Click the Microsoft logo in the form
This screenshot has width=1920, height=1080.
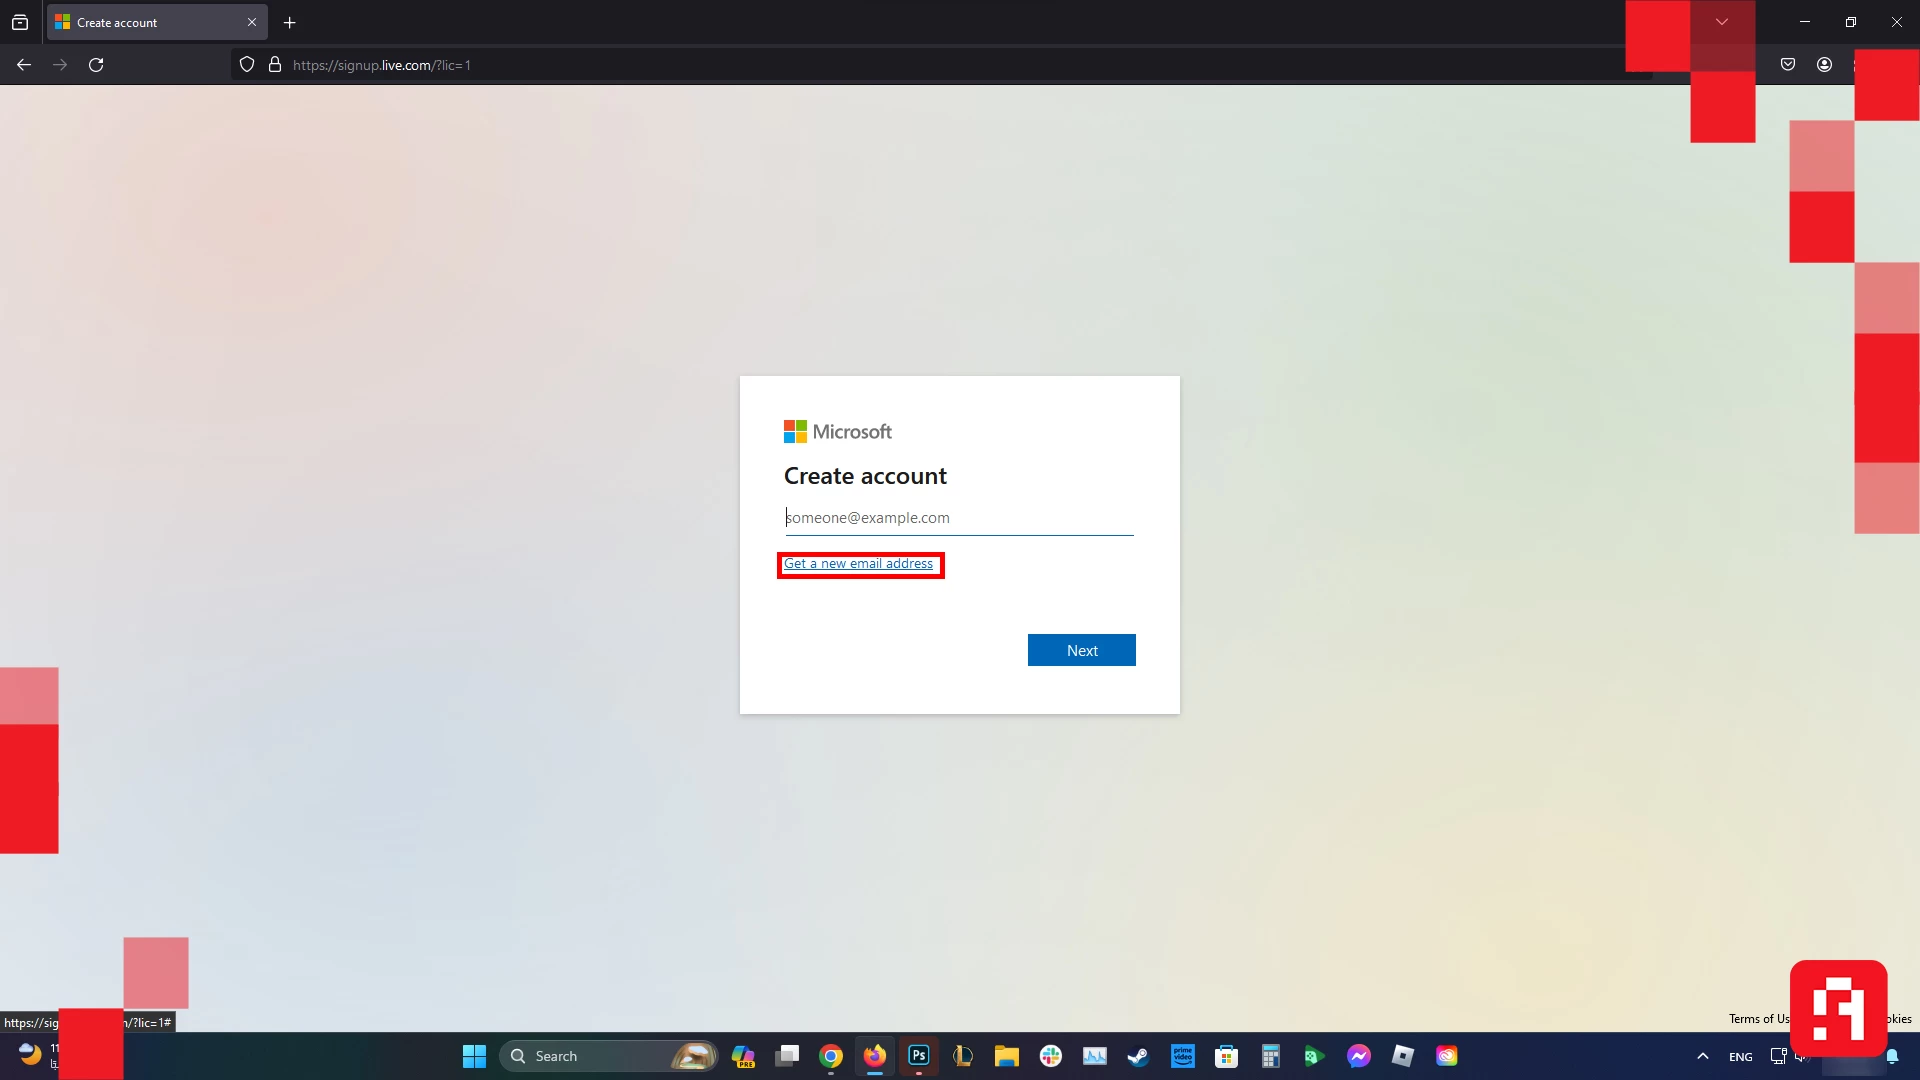click(838, 432)
